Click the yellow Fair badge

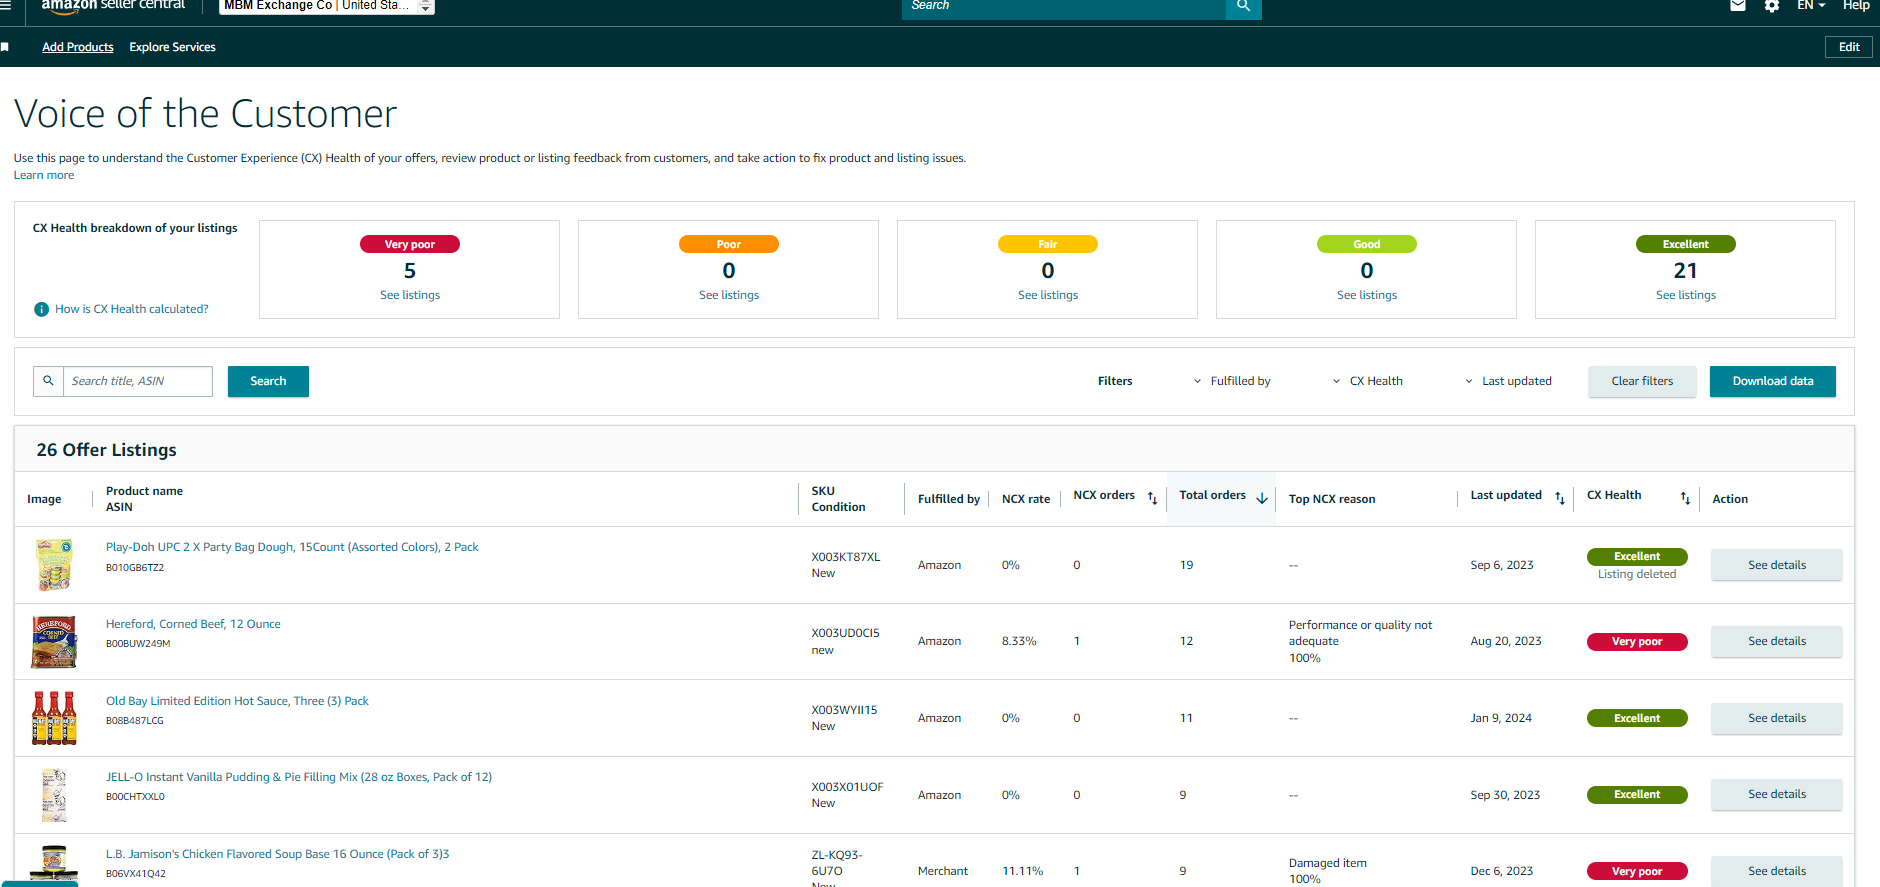click(1048, 244)
